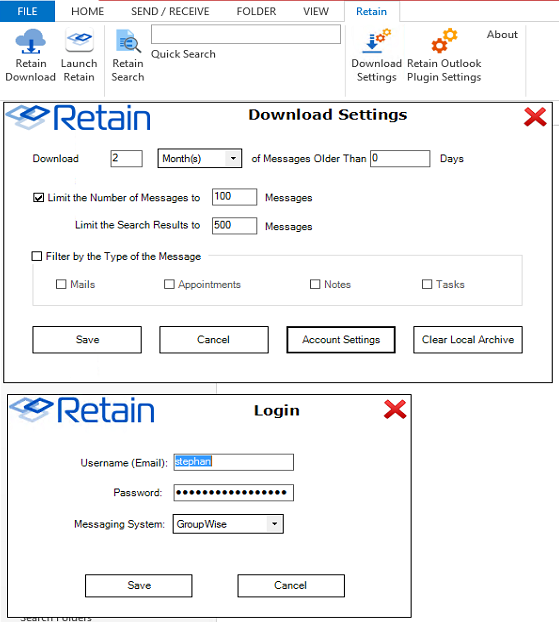Open Launch Retain from the ribbon
Viewport: 559px width, 622px height.
[79, 55]
